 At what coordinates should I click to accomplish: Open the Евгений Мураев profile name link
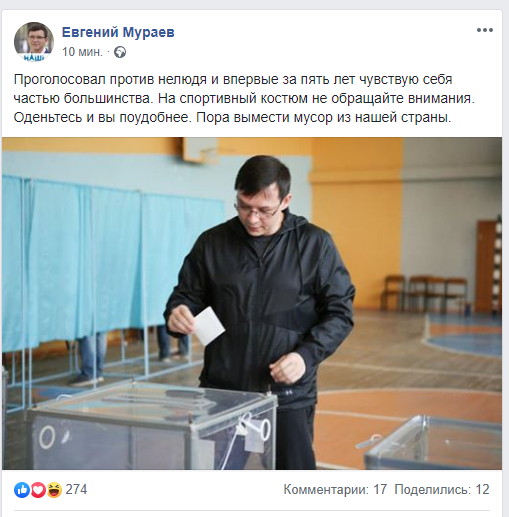tap(118, 32)
